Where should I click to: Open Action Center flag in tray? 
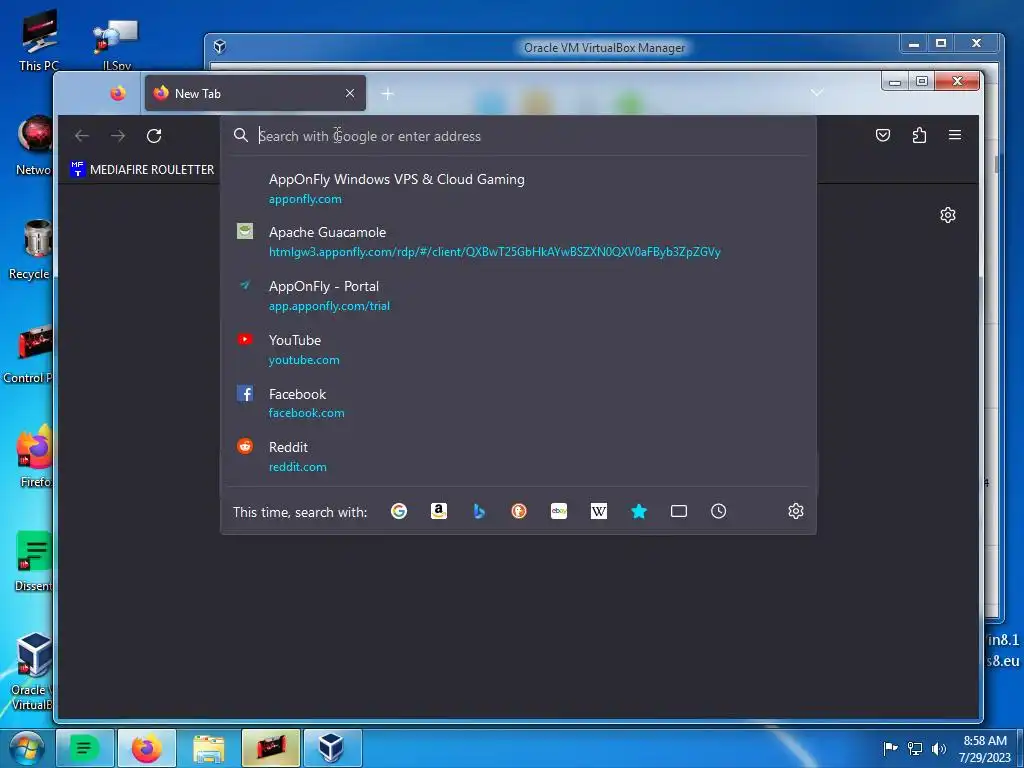pos(890,748)
